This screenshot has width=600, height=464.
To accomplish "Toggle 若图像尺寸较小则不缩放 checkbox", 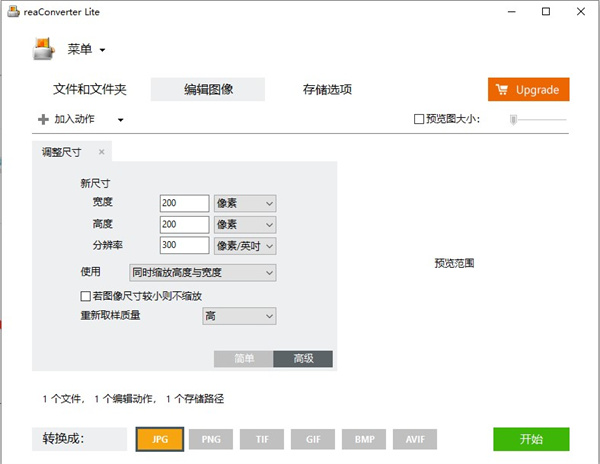I will tap(85, 296).
